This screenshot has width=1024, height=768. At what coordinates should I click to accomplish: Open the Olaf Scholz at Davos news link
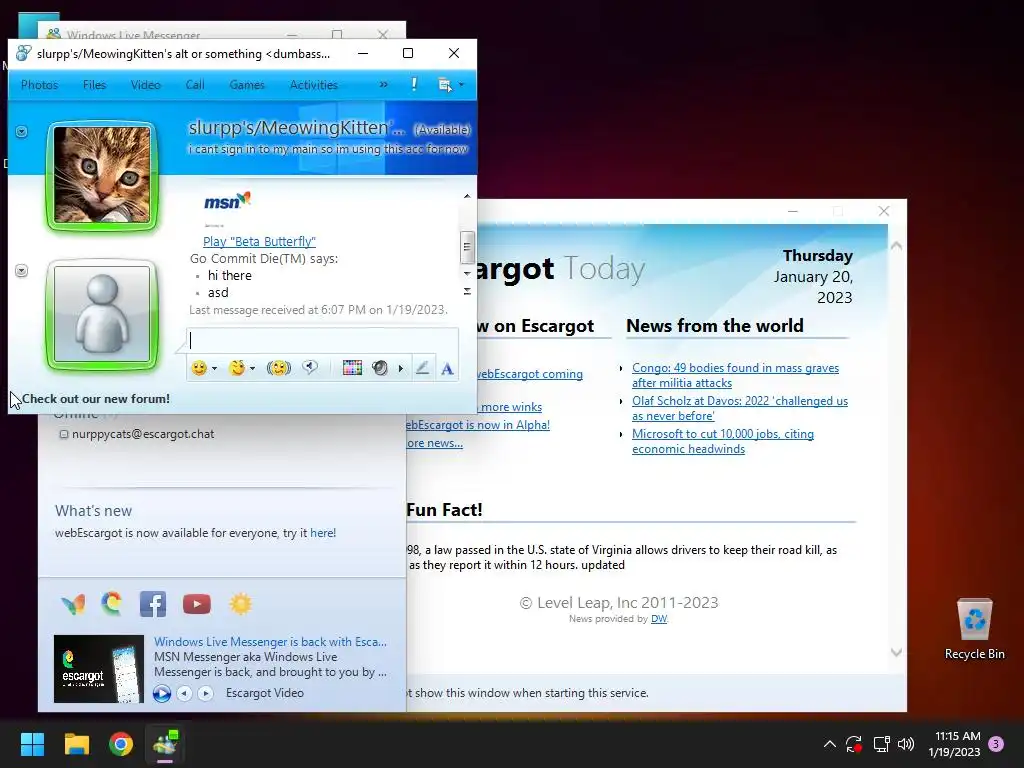point(739,408)
